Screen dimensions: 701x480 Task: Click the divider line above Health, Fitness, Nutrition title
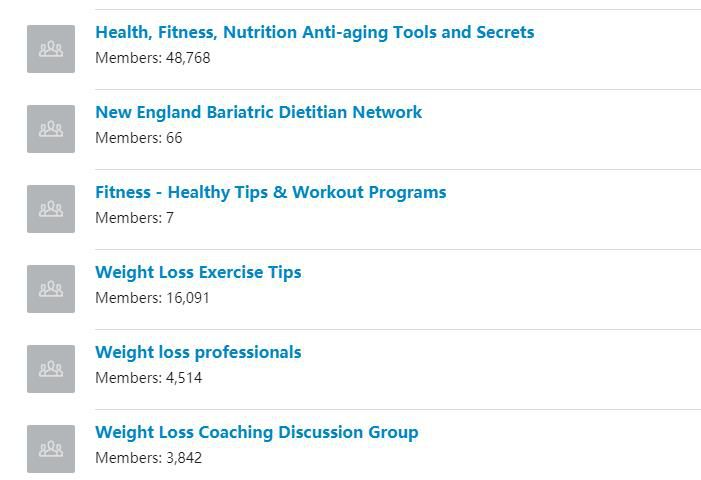pos(398,9)
